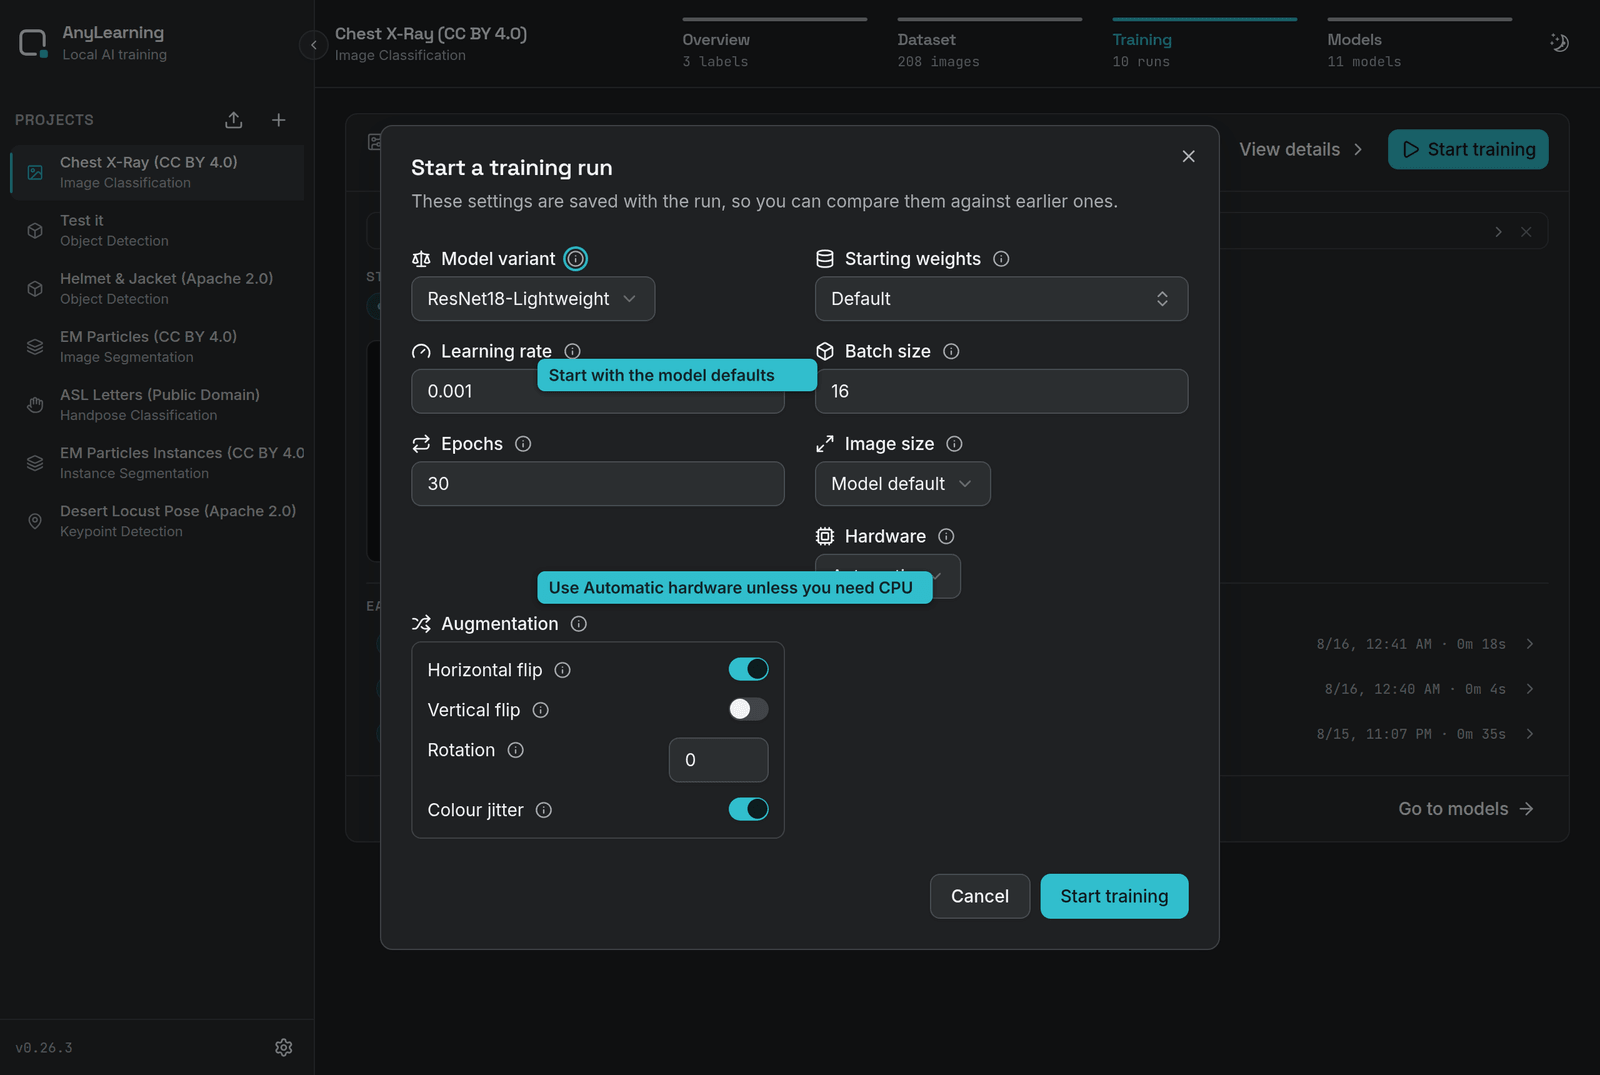The height and width of the screenshot is (1075, 1600).
Task: Open settings via the gear icon
Action: (x=284, y=1047)
